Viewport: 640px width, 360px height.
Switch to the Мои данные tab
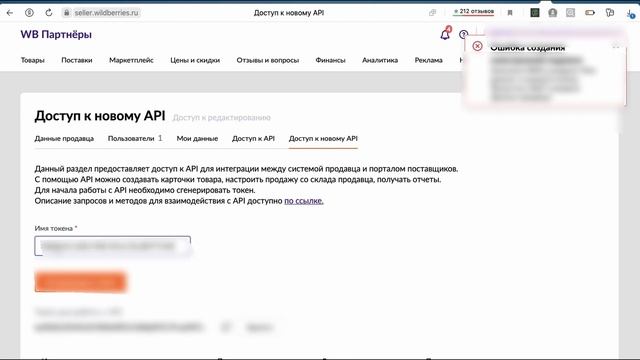(197, 138)
